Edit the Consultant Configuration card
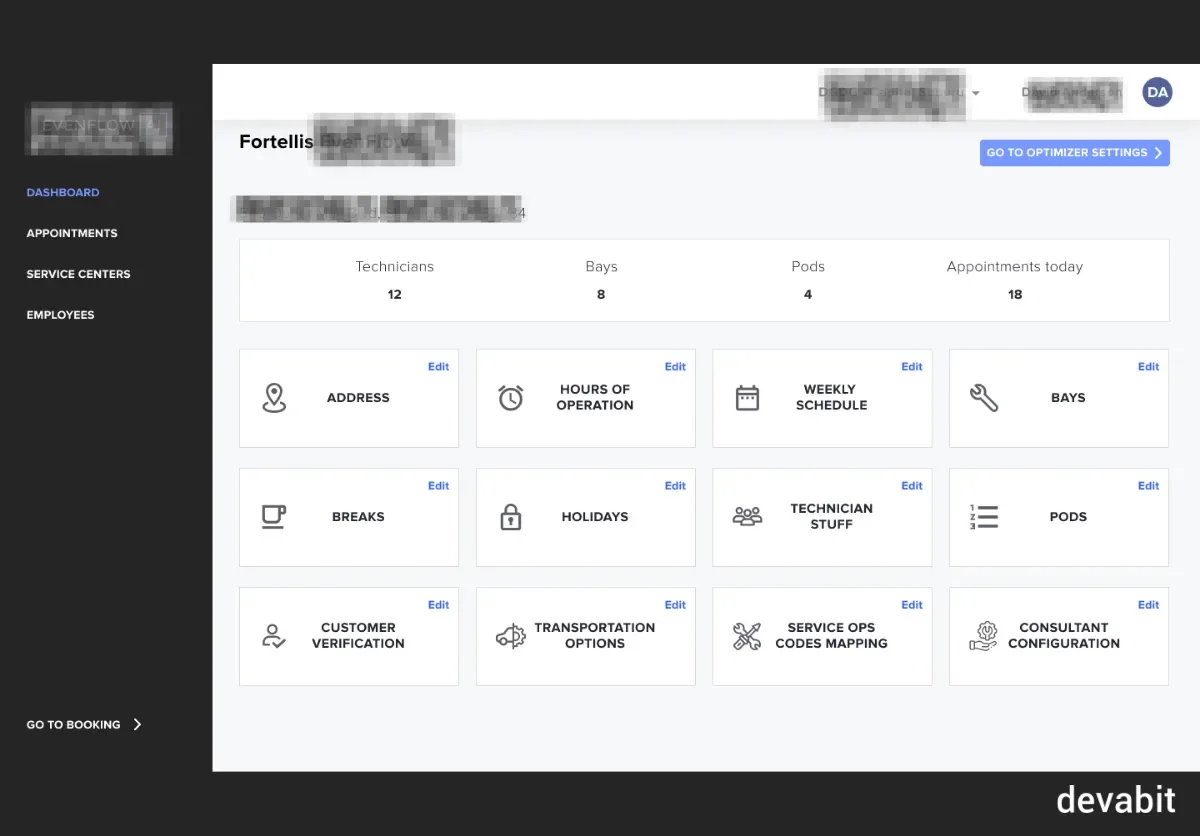The height and width of the screenshot is (836, 1200). coord(1148,605)
